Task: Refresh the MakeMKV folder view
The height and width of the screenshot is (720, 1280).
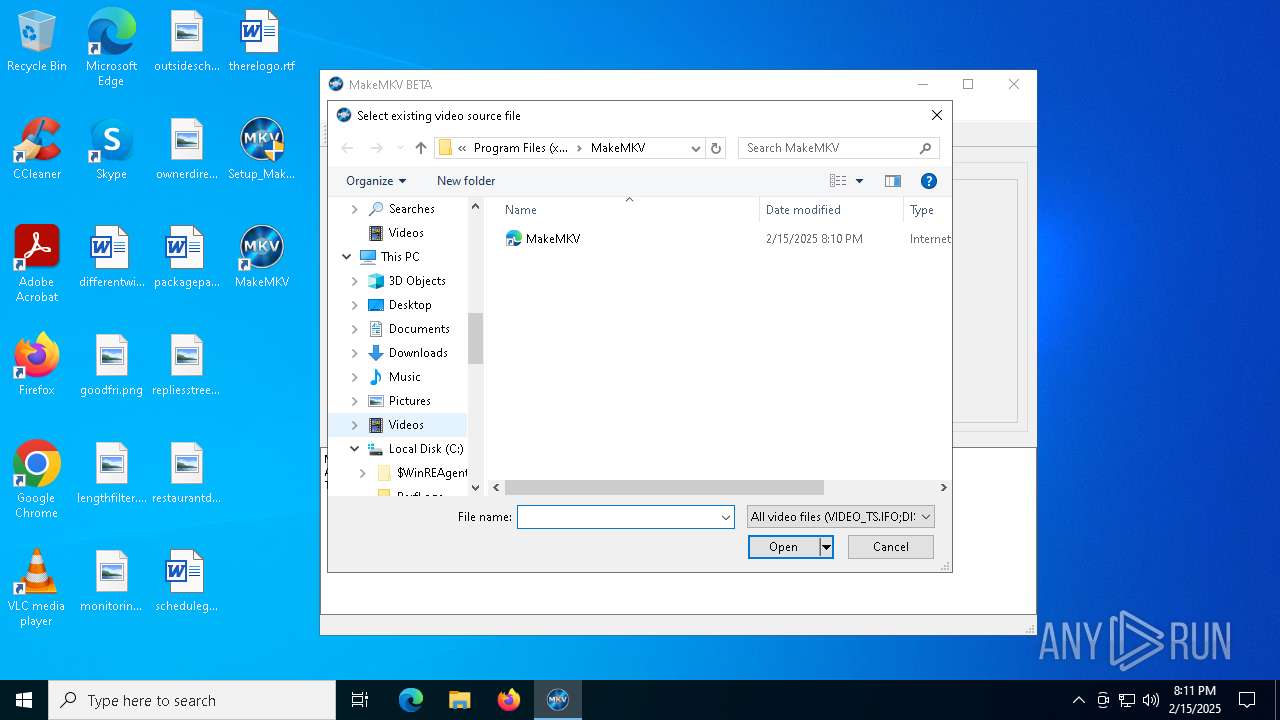Action: pos(716,148)
